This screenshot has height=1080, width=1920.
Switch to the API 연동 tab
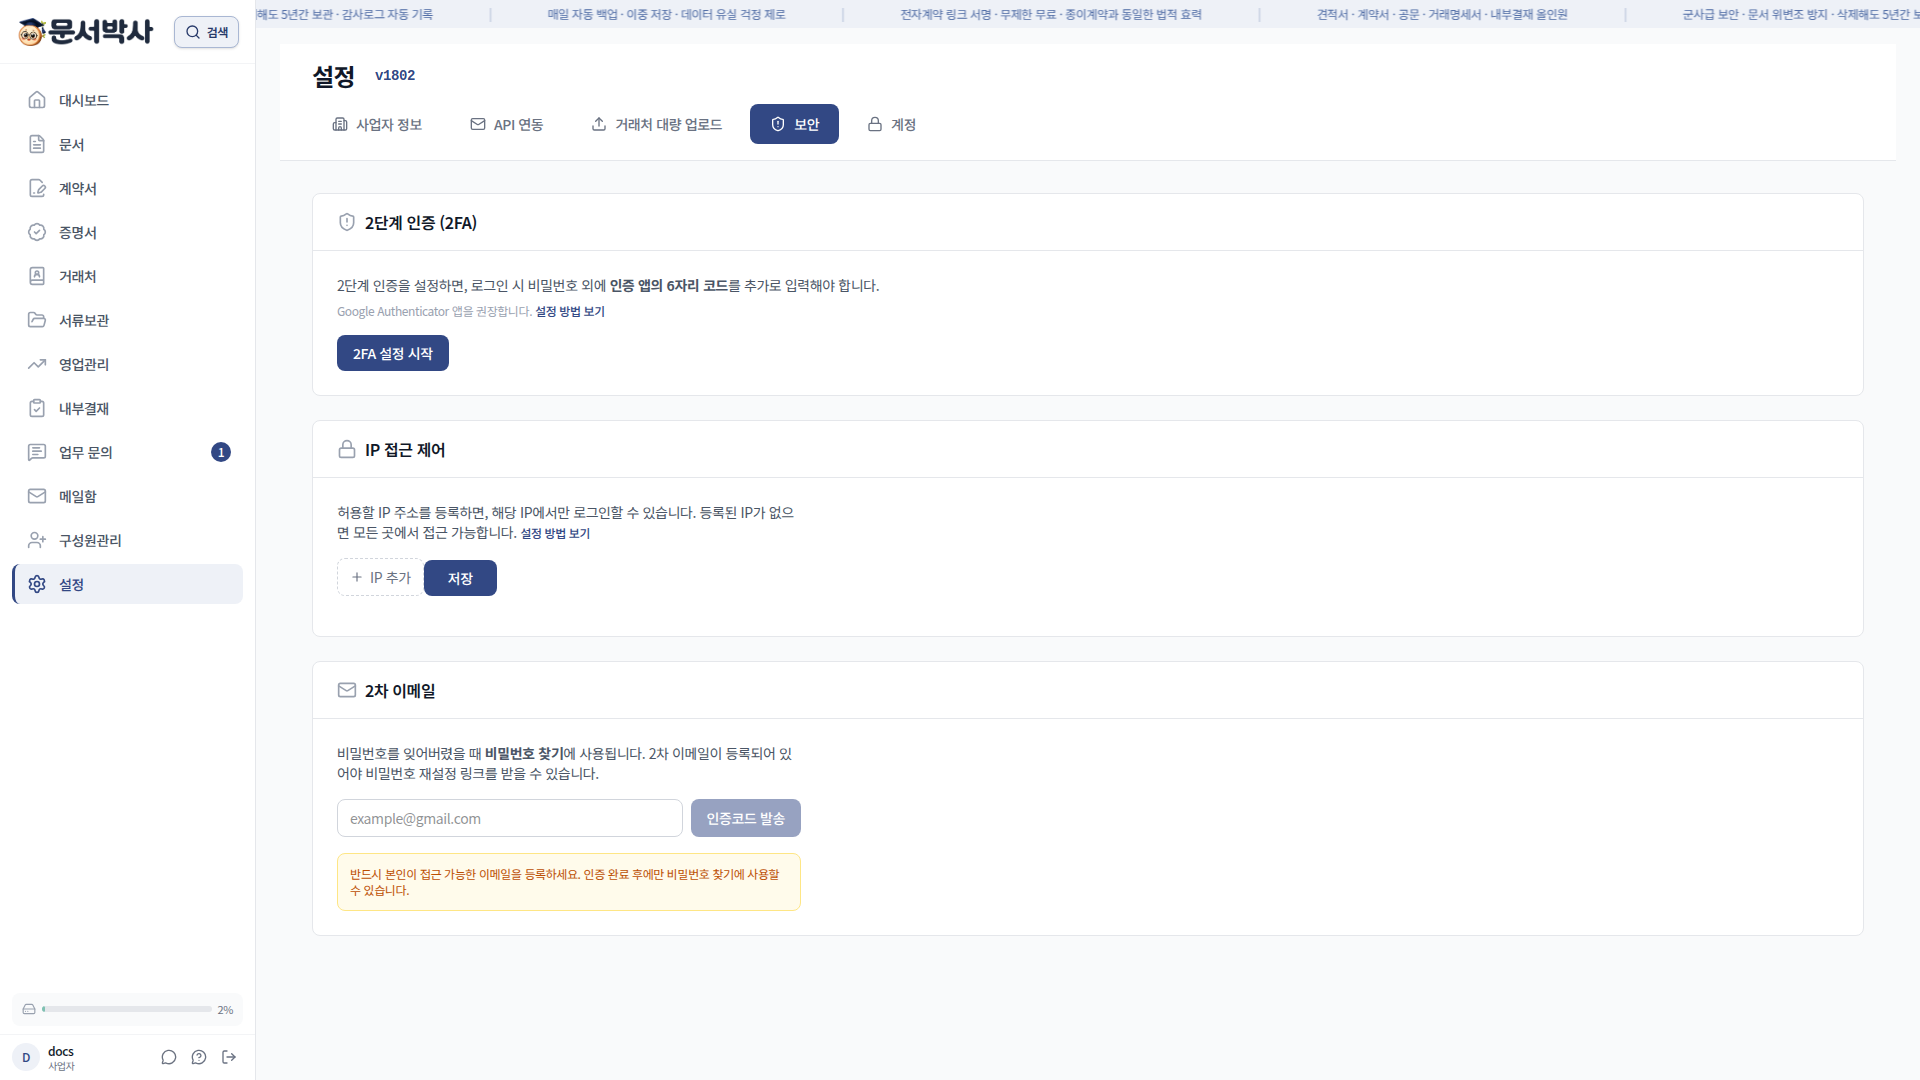pos(506,124)
